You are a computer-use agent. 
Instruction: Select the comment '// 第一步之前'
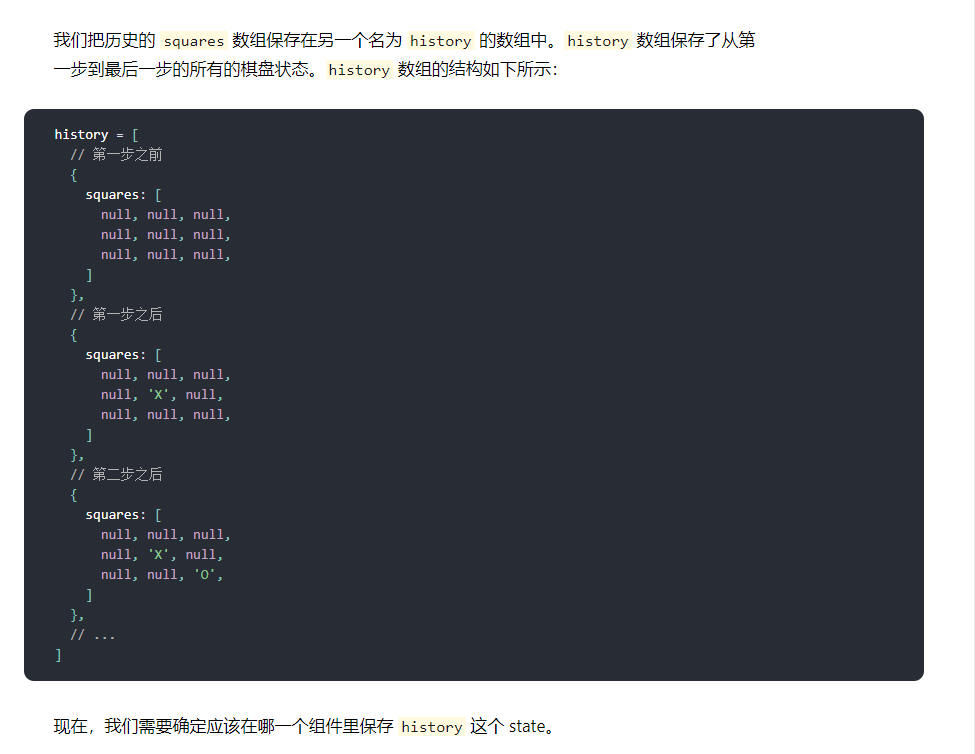coord(115,154)
